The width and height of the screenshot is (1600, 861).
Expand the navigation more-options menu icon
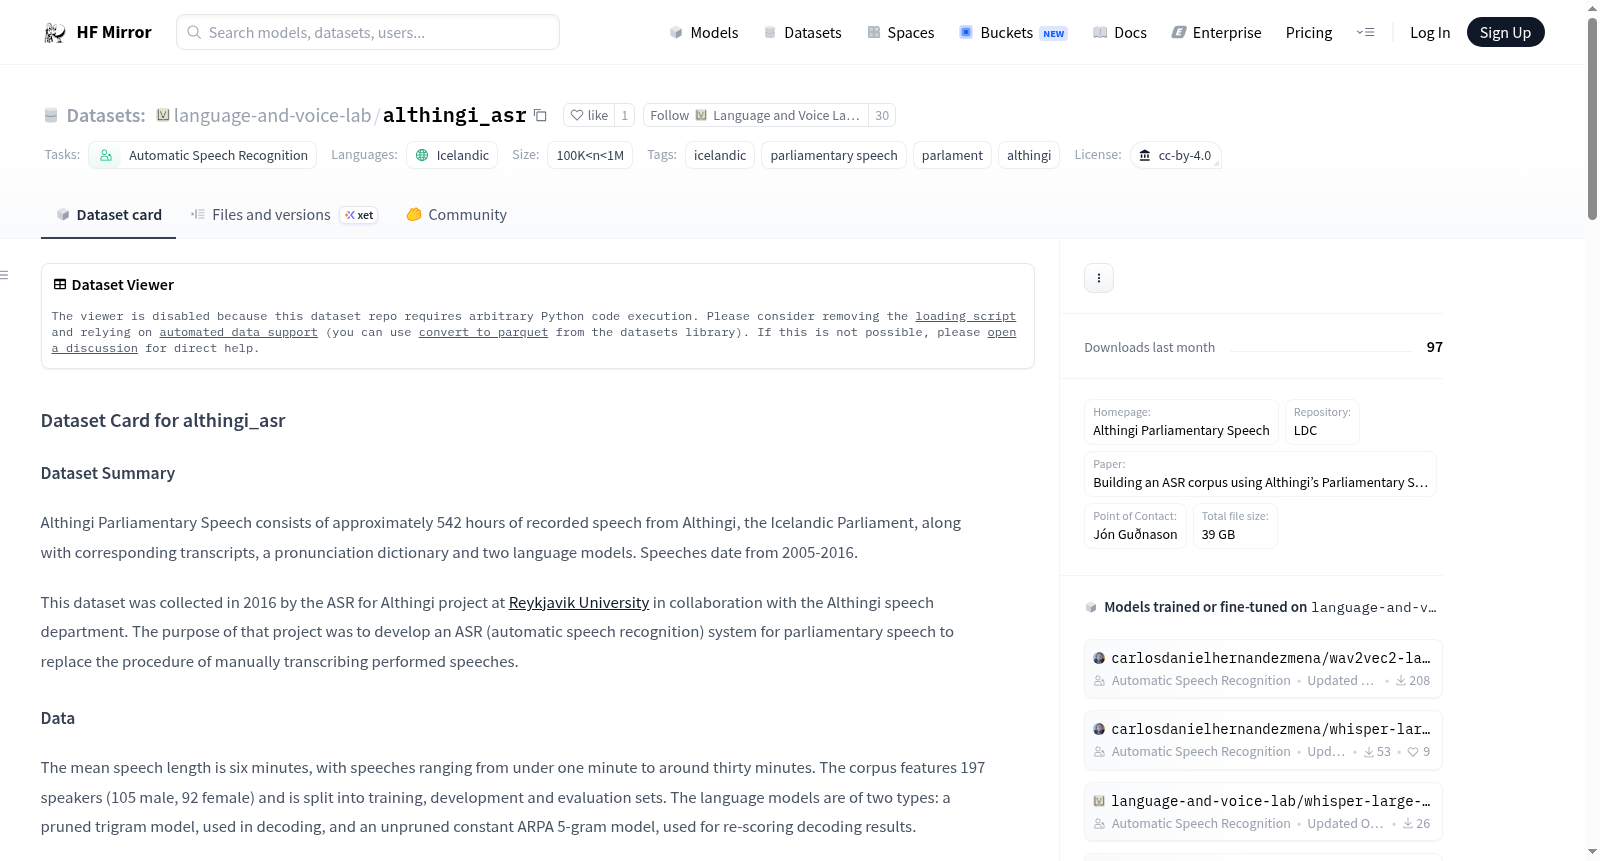1365,33
